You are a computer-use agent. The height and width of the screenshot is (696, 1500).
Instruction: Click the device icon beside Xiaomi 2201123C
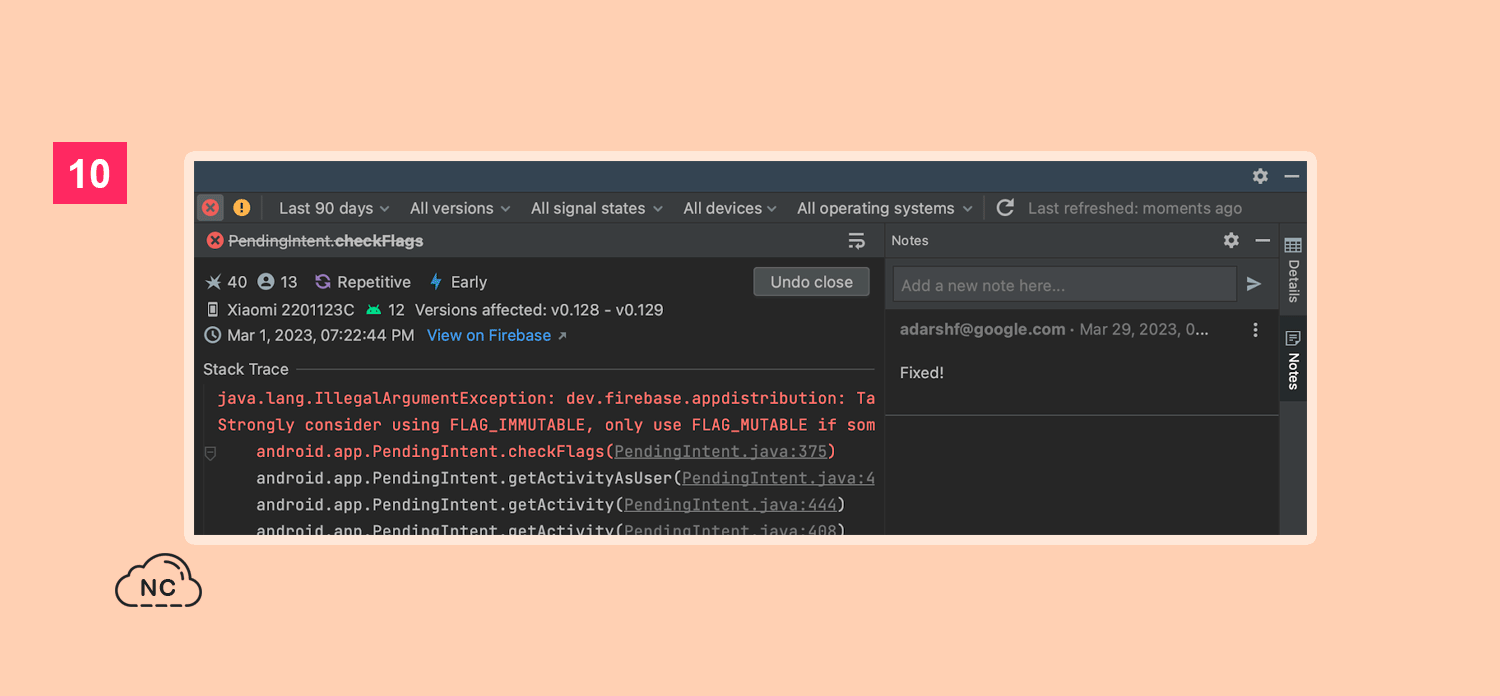point(213,310)
